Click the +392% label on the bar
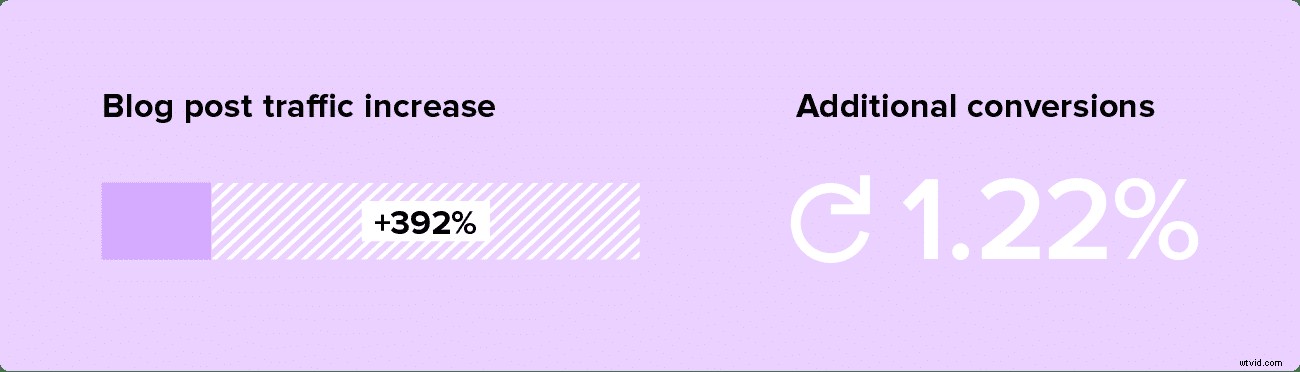Screen dimensions: 1300x372 tap(425, 224)
